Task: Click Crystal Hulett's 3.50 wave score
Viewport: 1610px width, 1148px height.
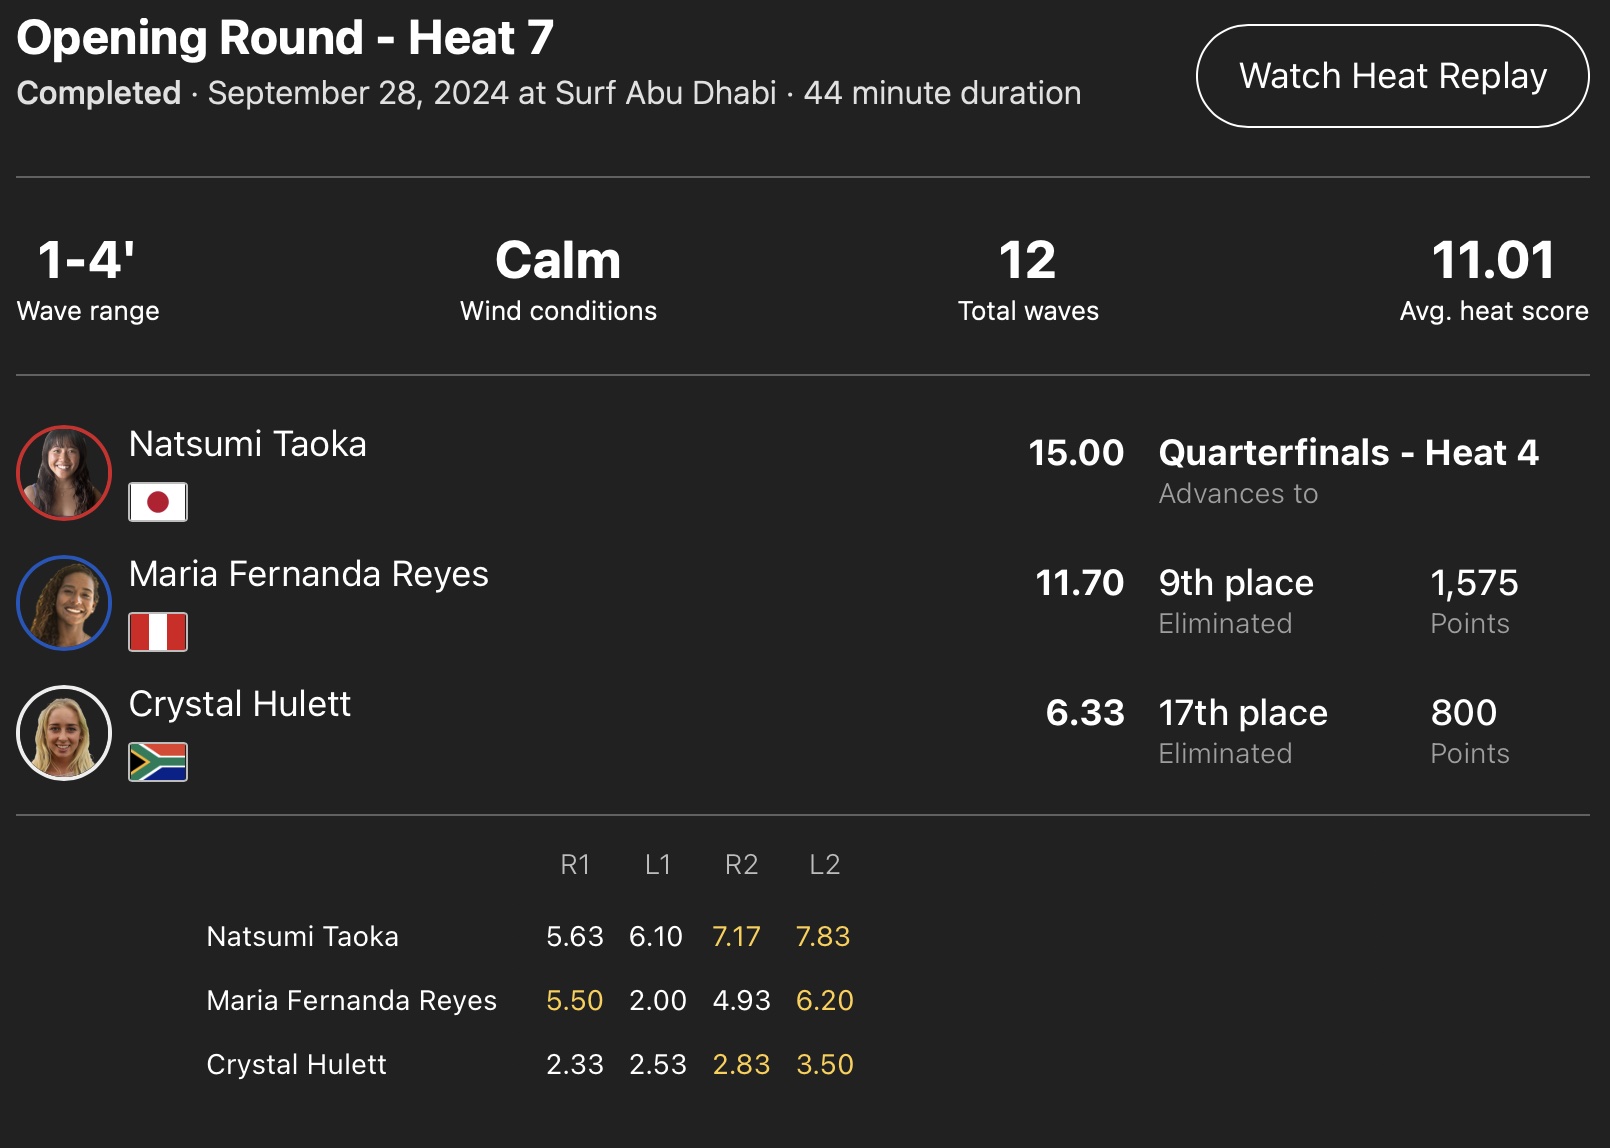Action: pos(824,1065)
